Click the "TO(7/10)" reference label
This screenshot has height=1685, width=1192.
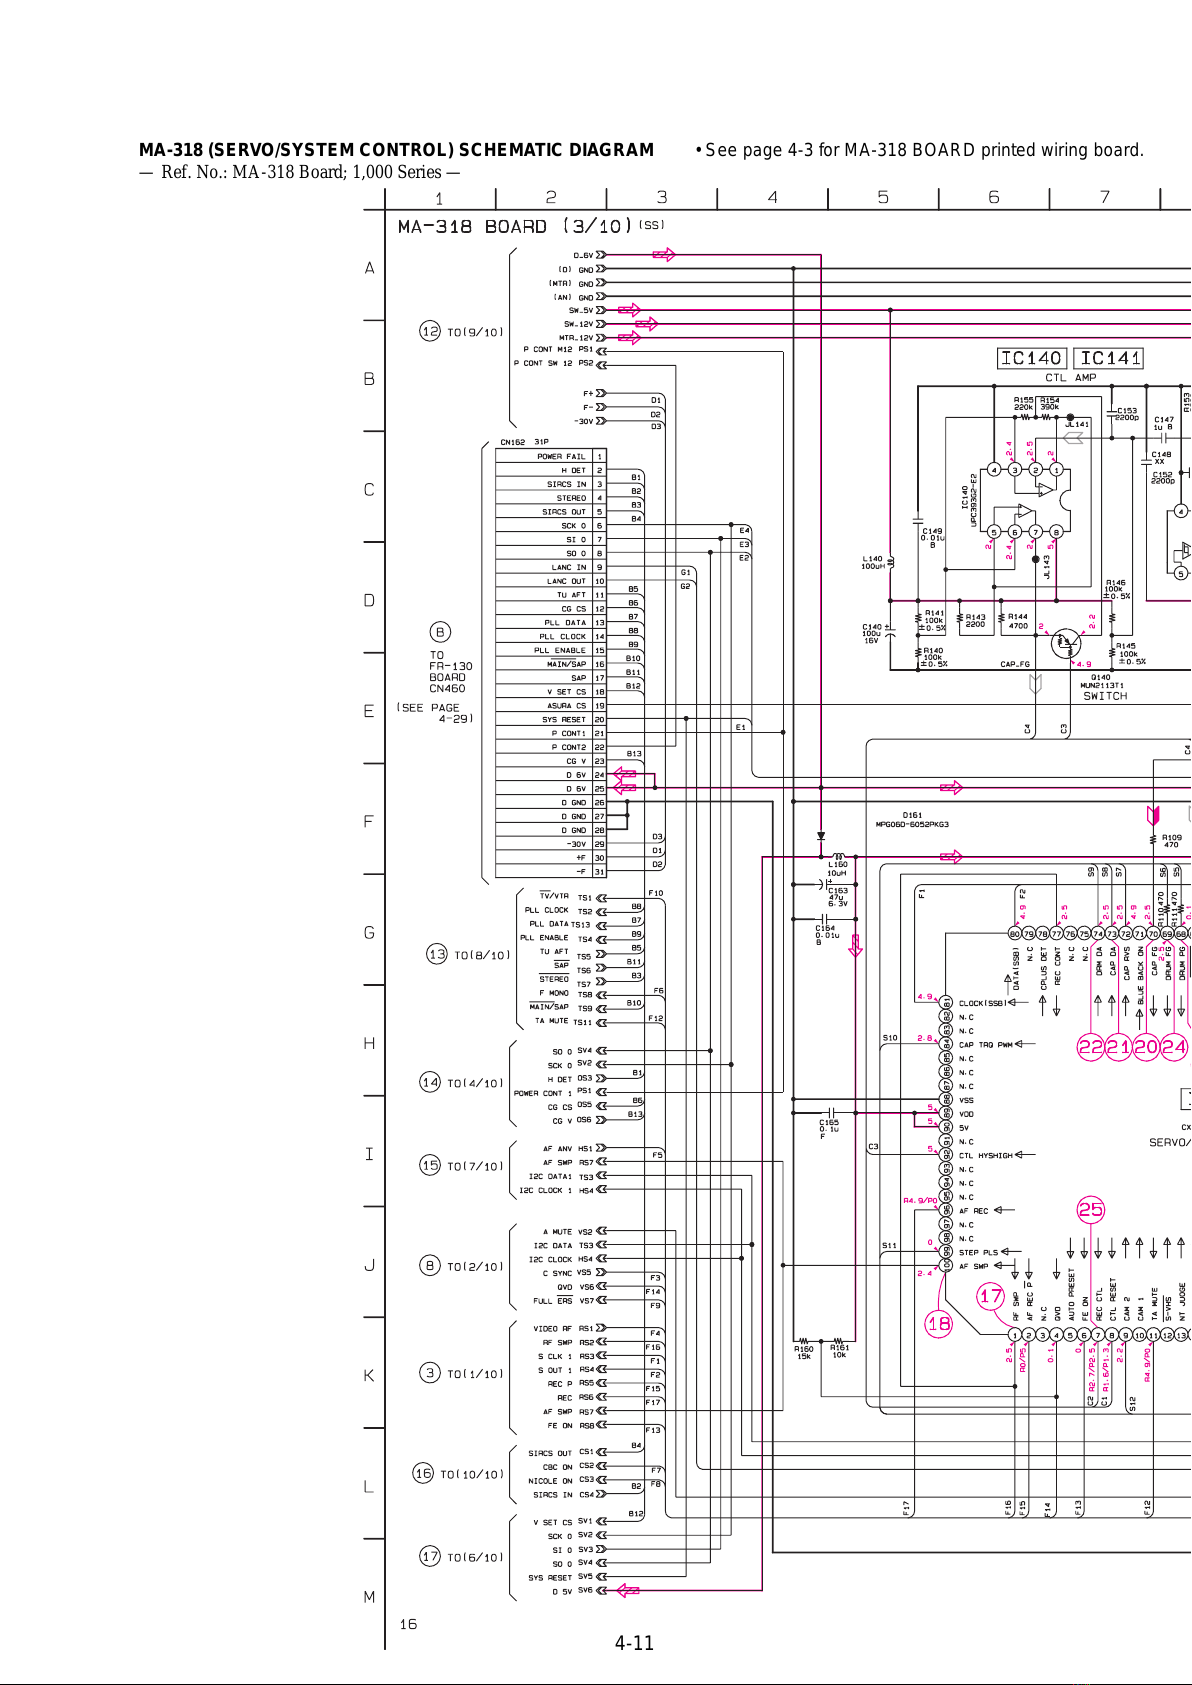(x=475, y=1166)
